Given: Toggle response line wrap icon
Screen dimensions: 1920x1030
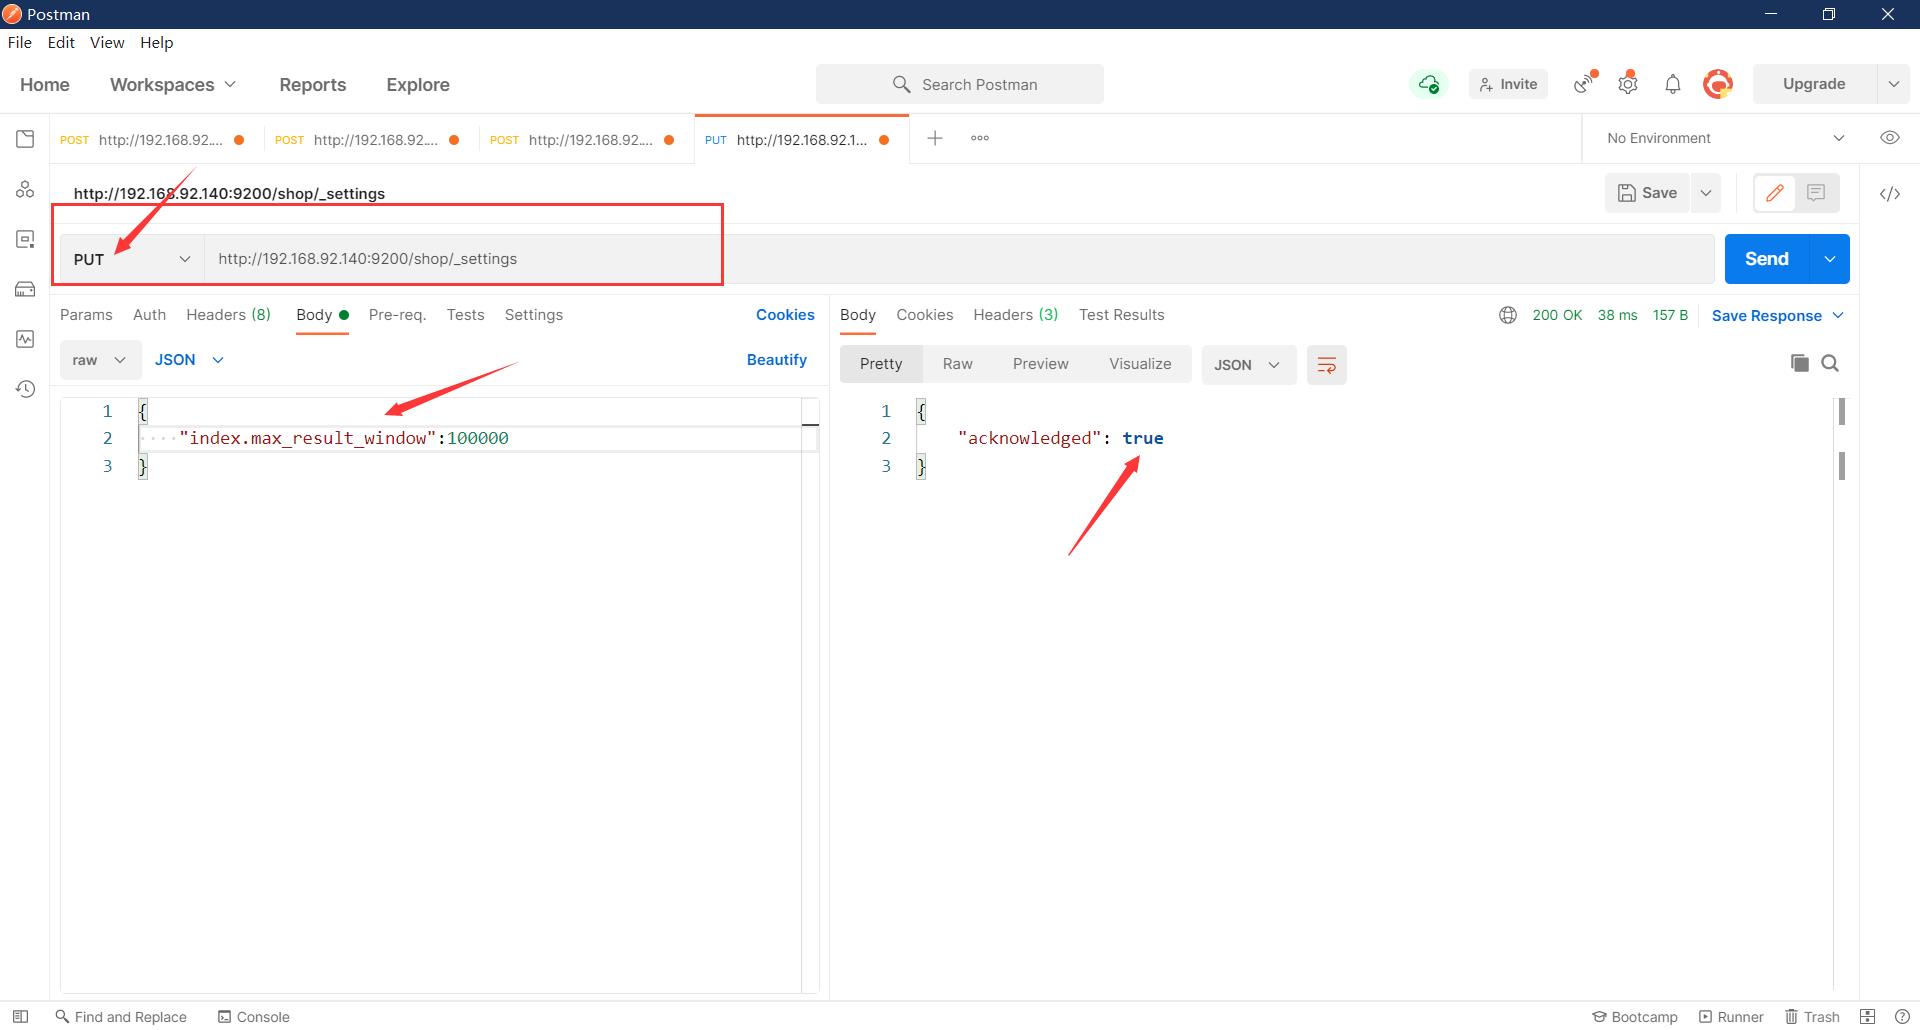Looking at the screenshot, I should click(1327, 365).
